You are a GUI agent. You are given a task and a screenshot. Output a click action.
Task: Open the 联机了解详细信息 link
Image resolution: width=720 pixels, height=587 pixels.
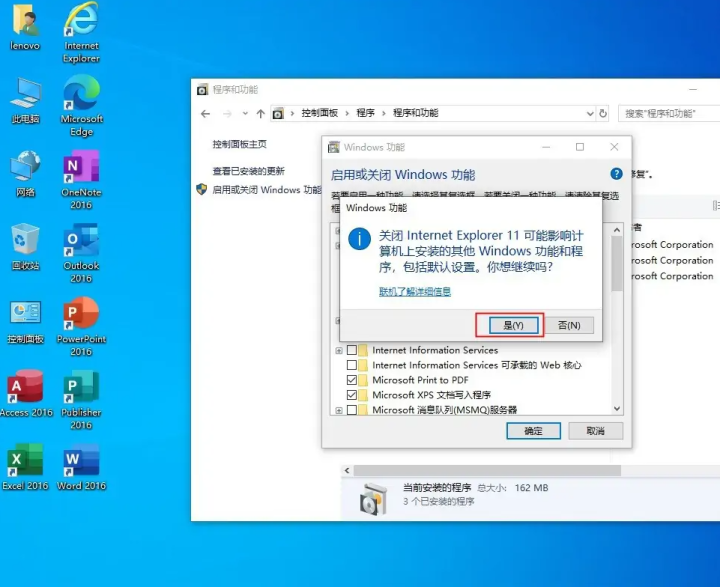[414, 292]
